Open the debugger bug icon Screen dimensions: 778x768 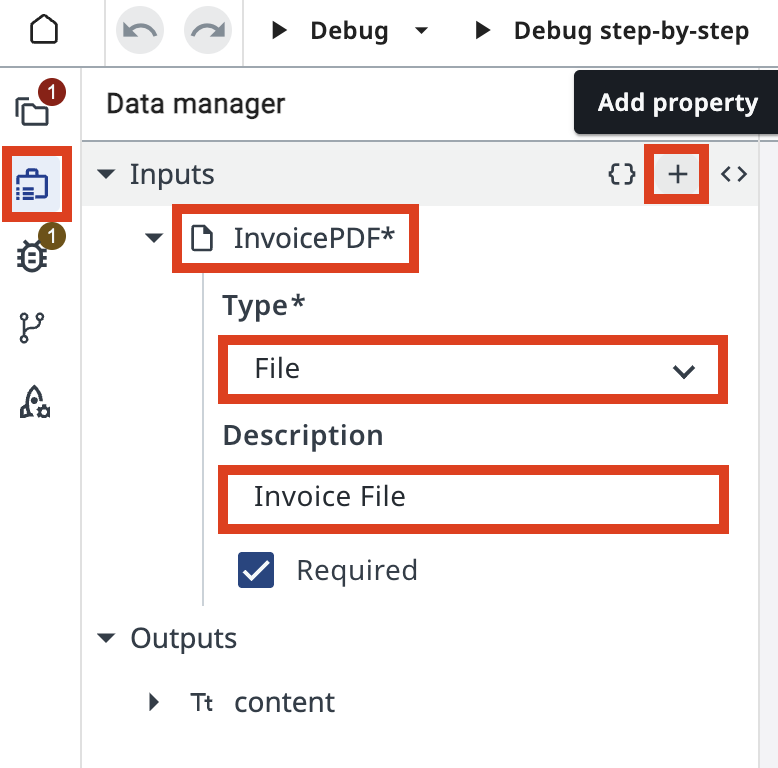pyautogui.click(x=32, y=256)
